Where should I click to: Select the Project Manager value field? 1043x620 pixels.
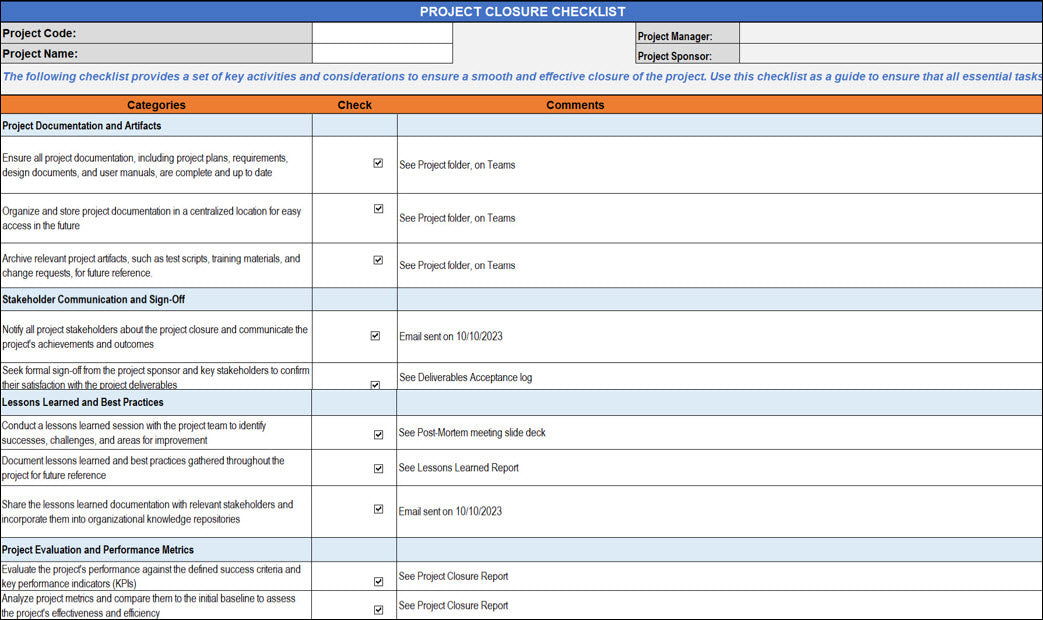tap(890, 35)
